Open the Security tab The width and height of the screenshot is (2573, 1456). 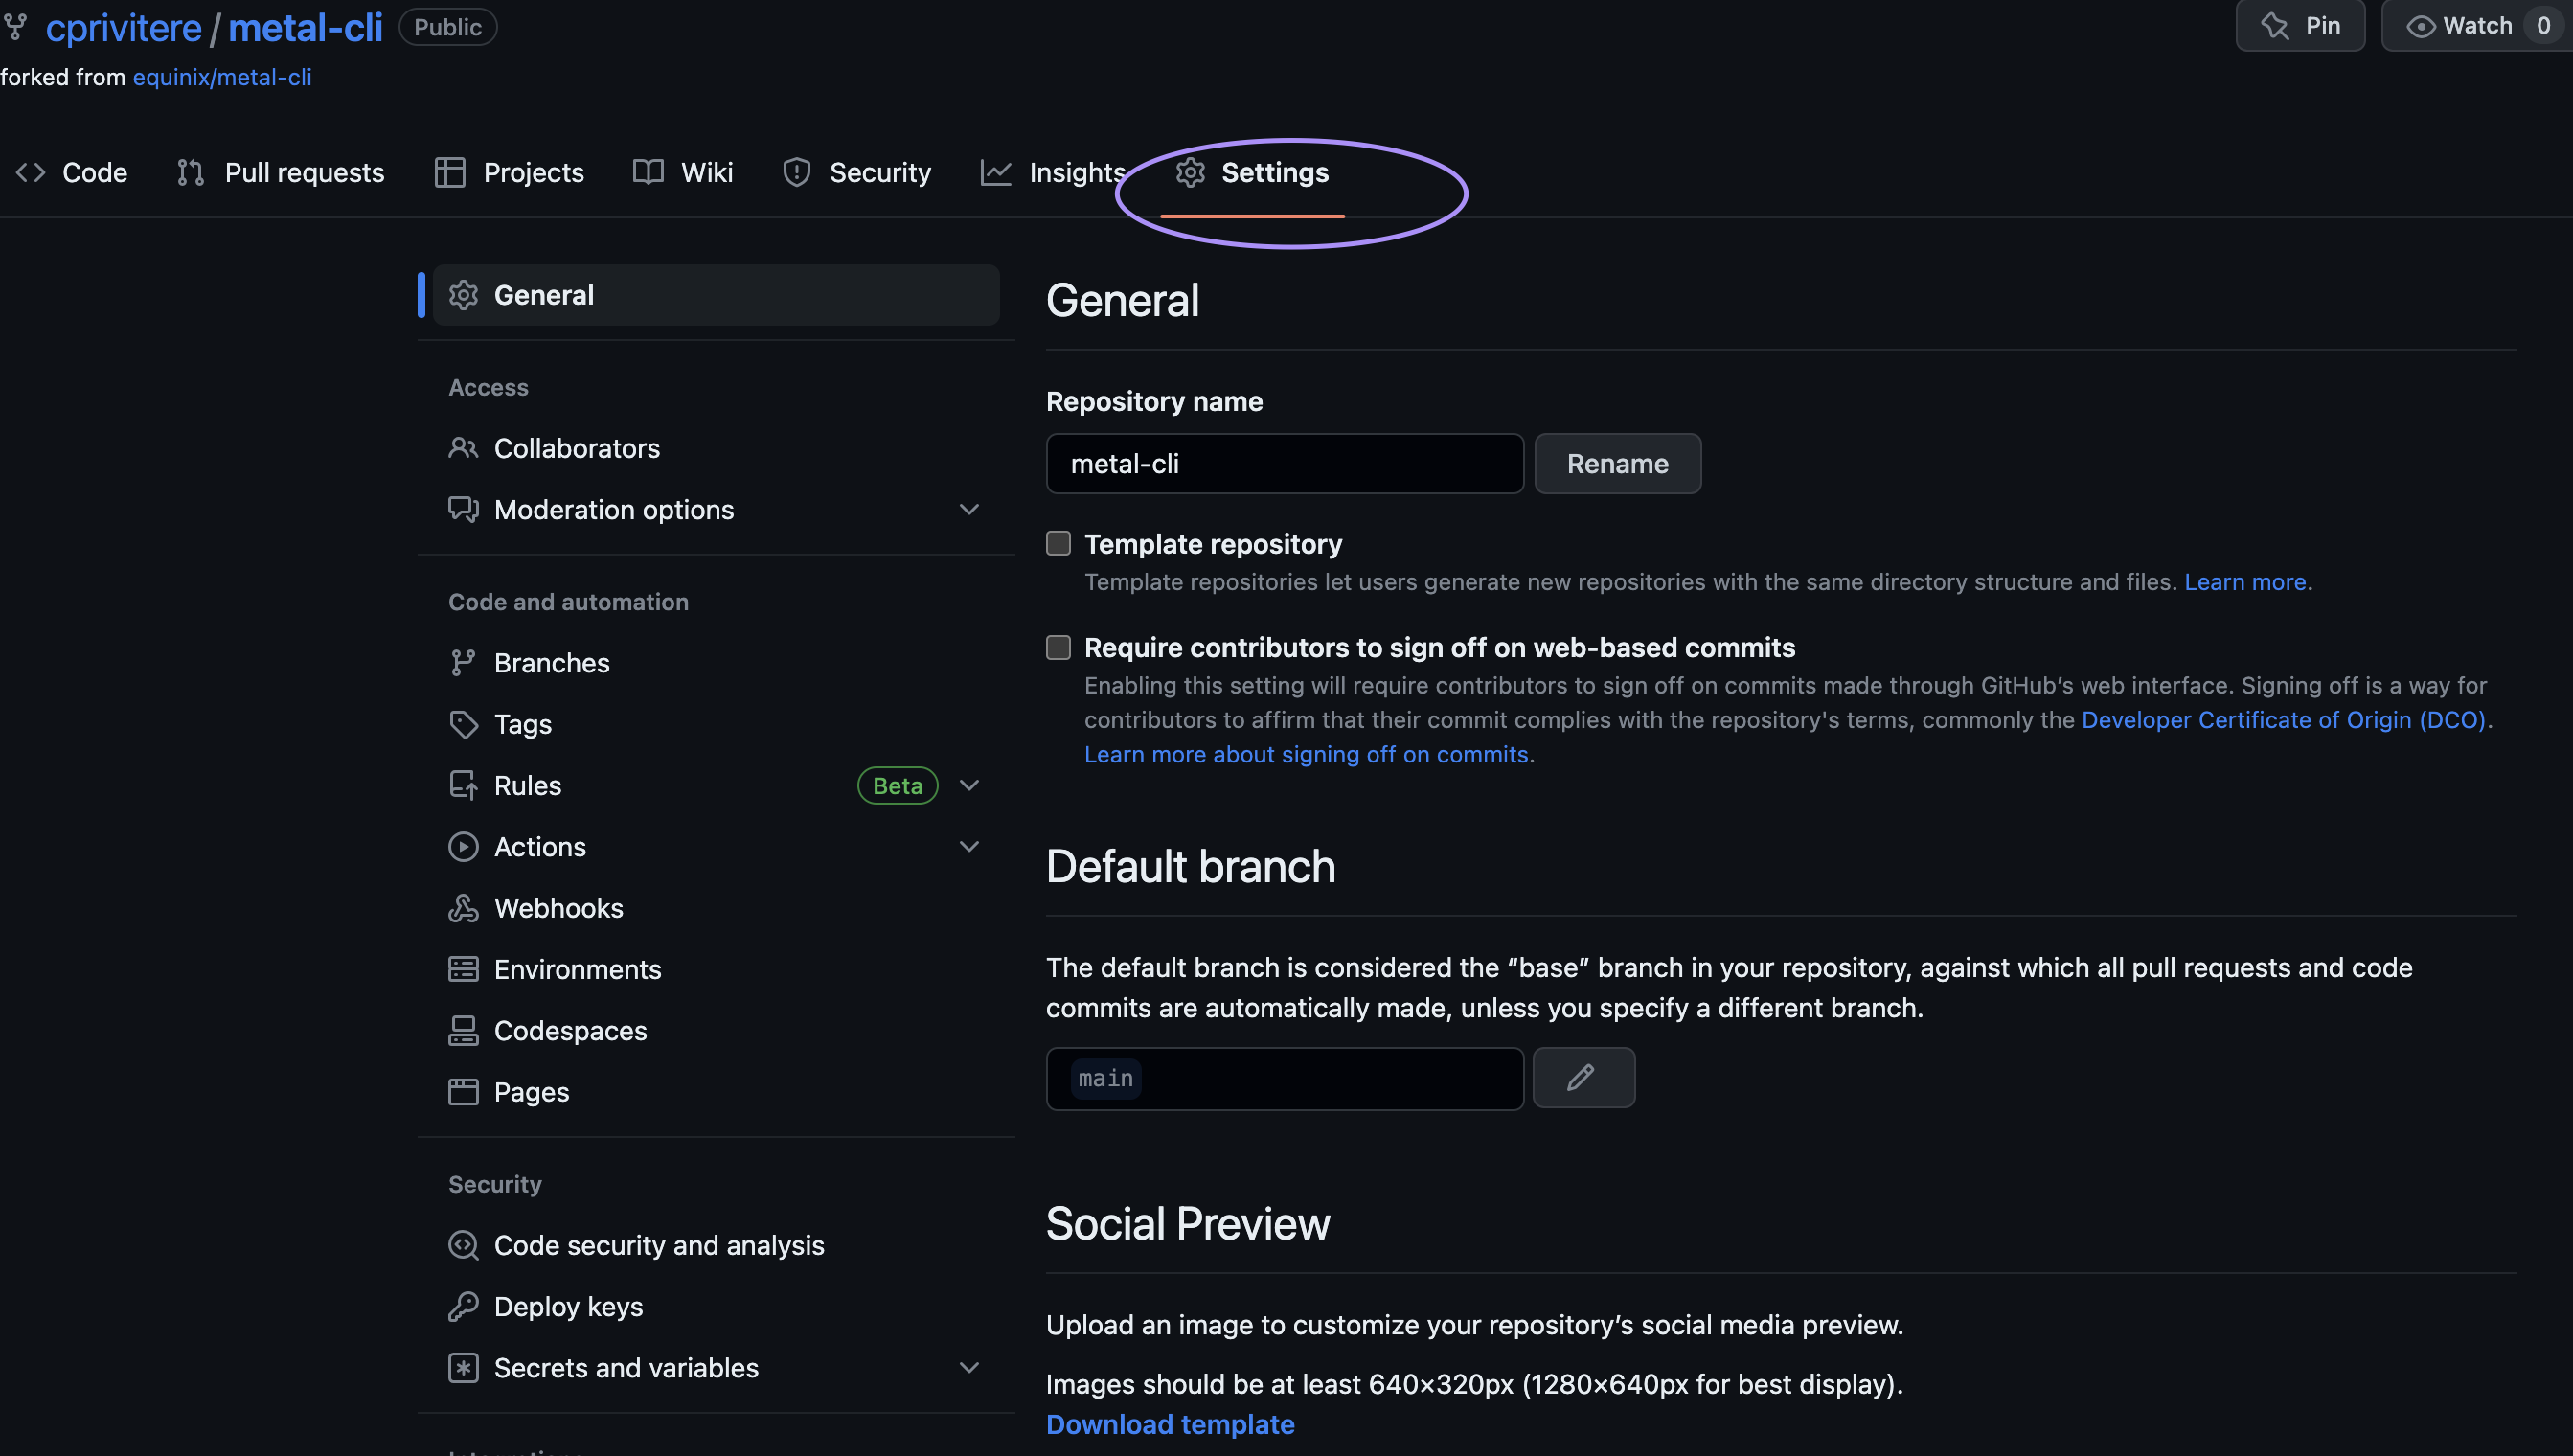pyautogui.click(x=857, y=173)
